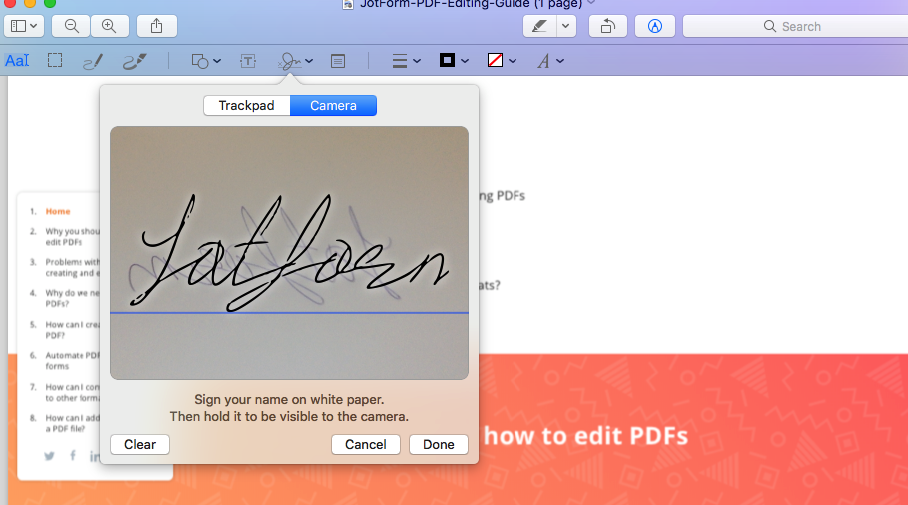Image resolution: width=908 pixels, height=505 pixels.
Task: Open the text style font menu
Action: [x=550, y=61]
